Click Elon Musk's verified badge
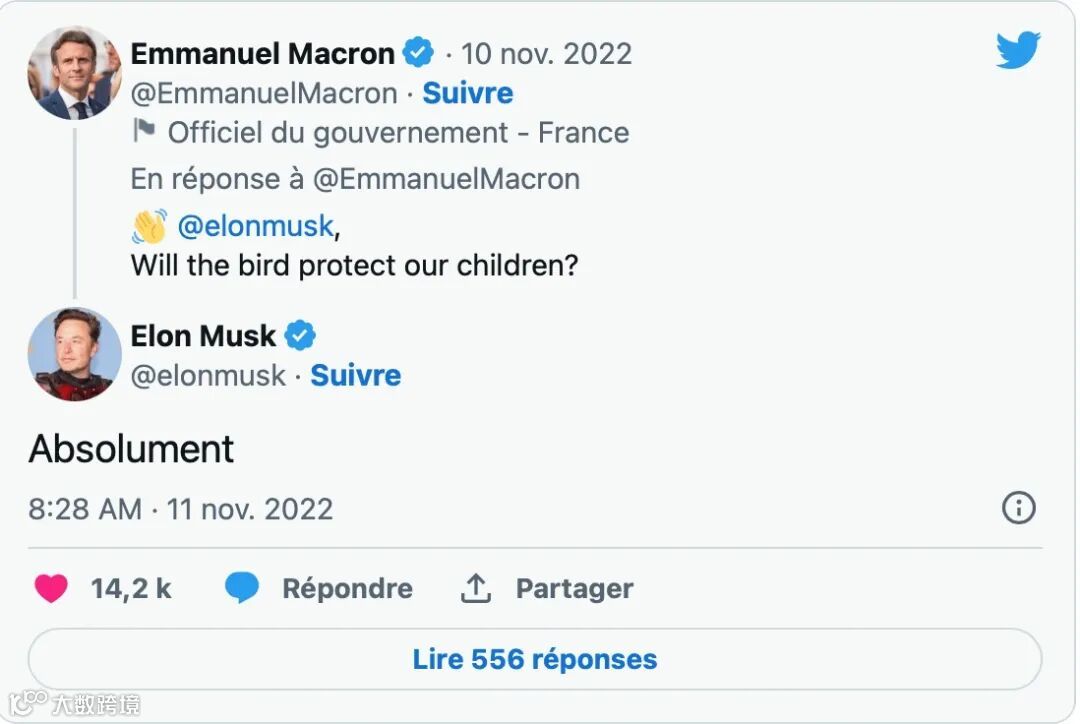 300,335
